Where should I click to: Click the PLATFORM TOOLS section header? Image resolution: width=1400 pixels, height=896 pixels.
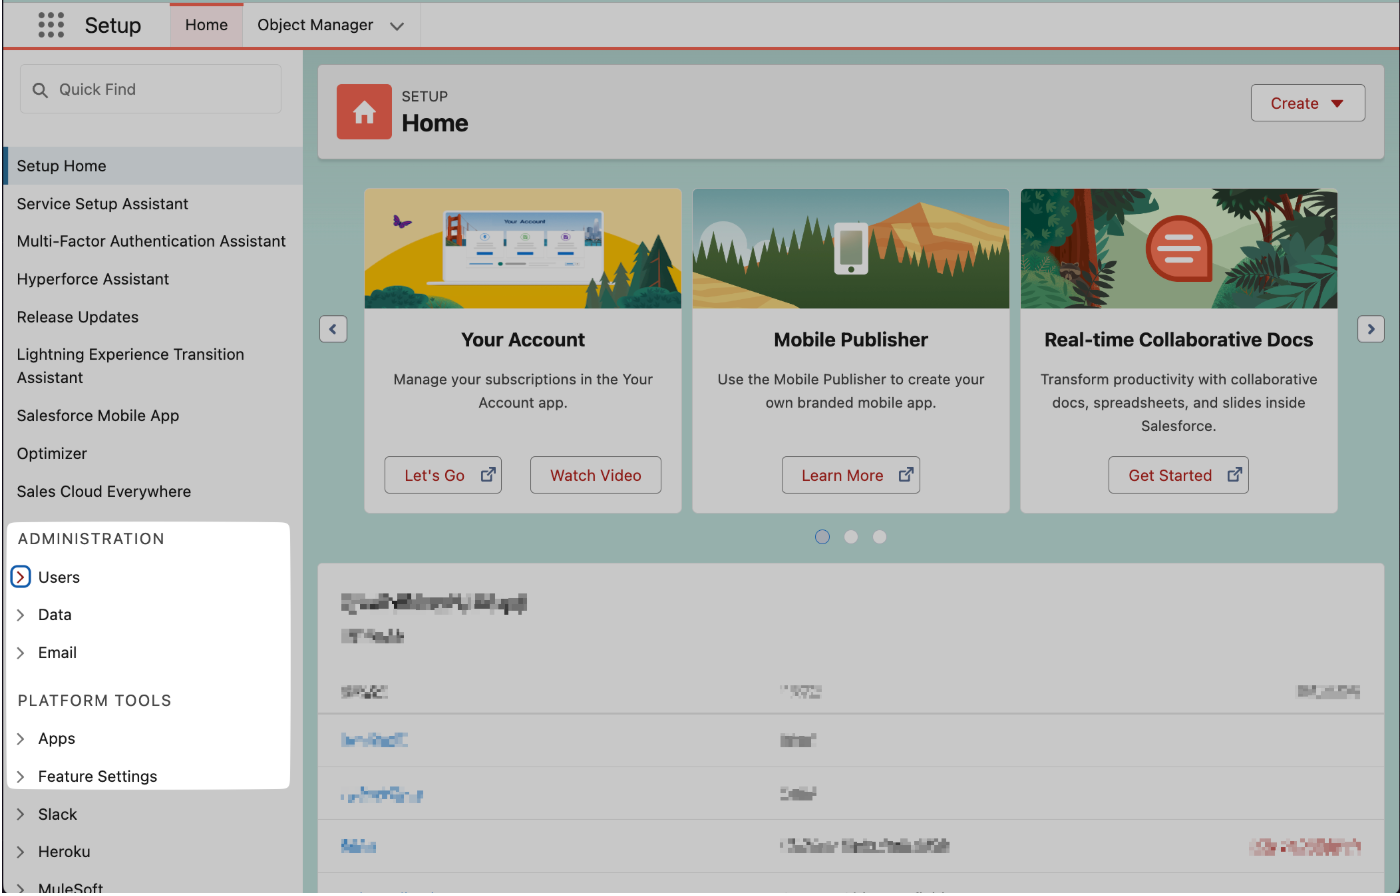95,701
